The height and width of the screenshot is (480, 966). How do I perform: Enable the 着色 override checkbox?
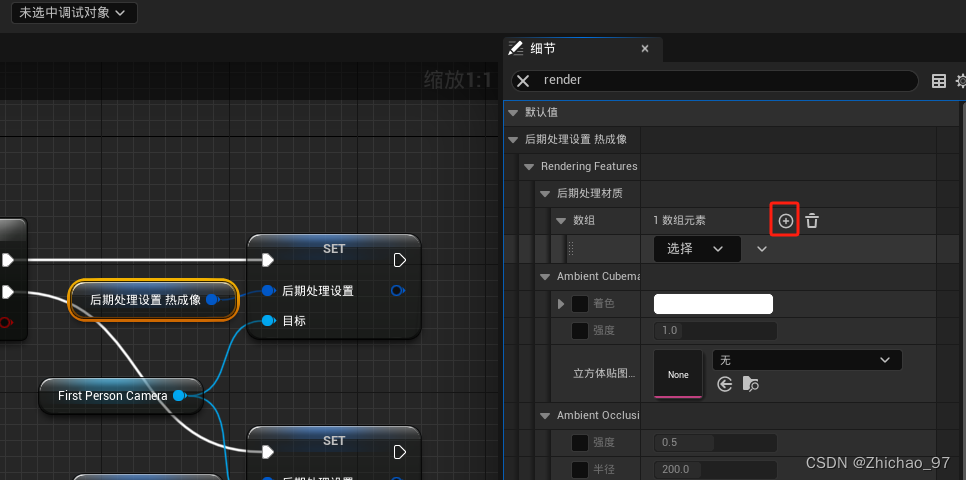(x=580, y=304)
